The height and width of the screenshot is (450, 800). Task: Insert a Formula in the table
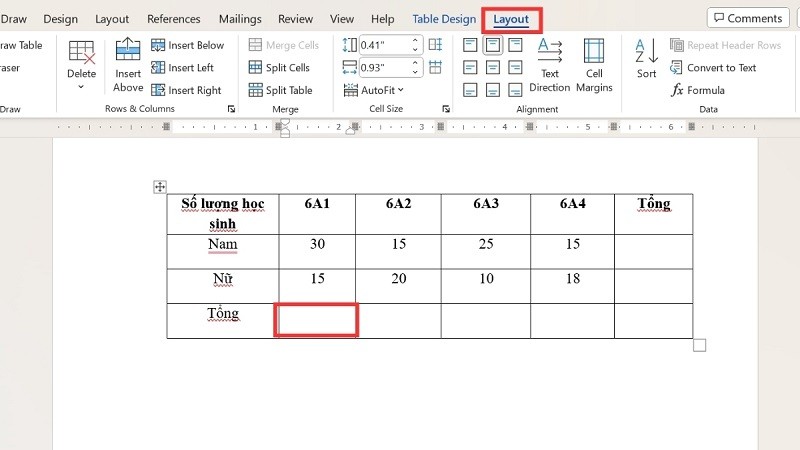pyautogui.click(x=698, y=90)
